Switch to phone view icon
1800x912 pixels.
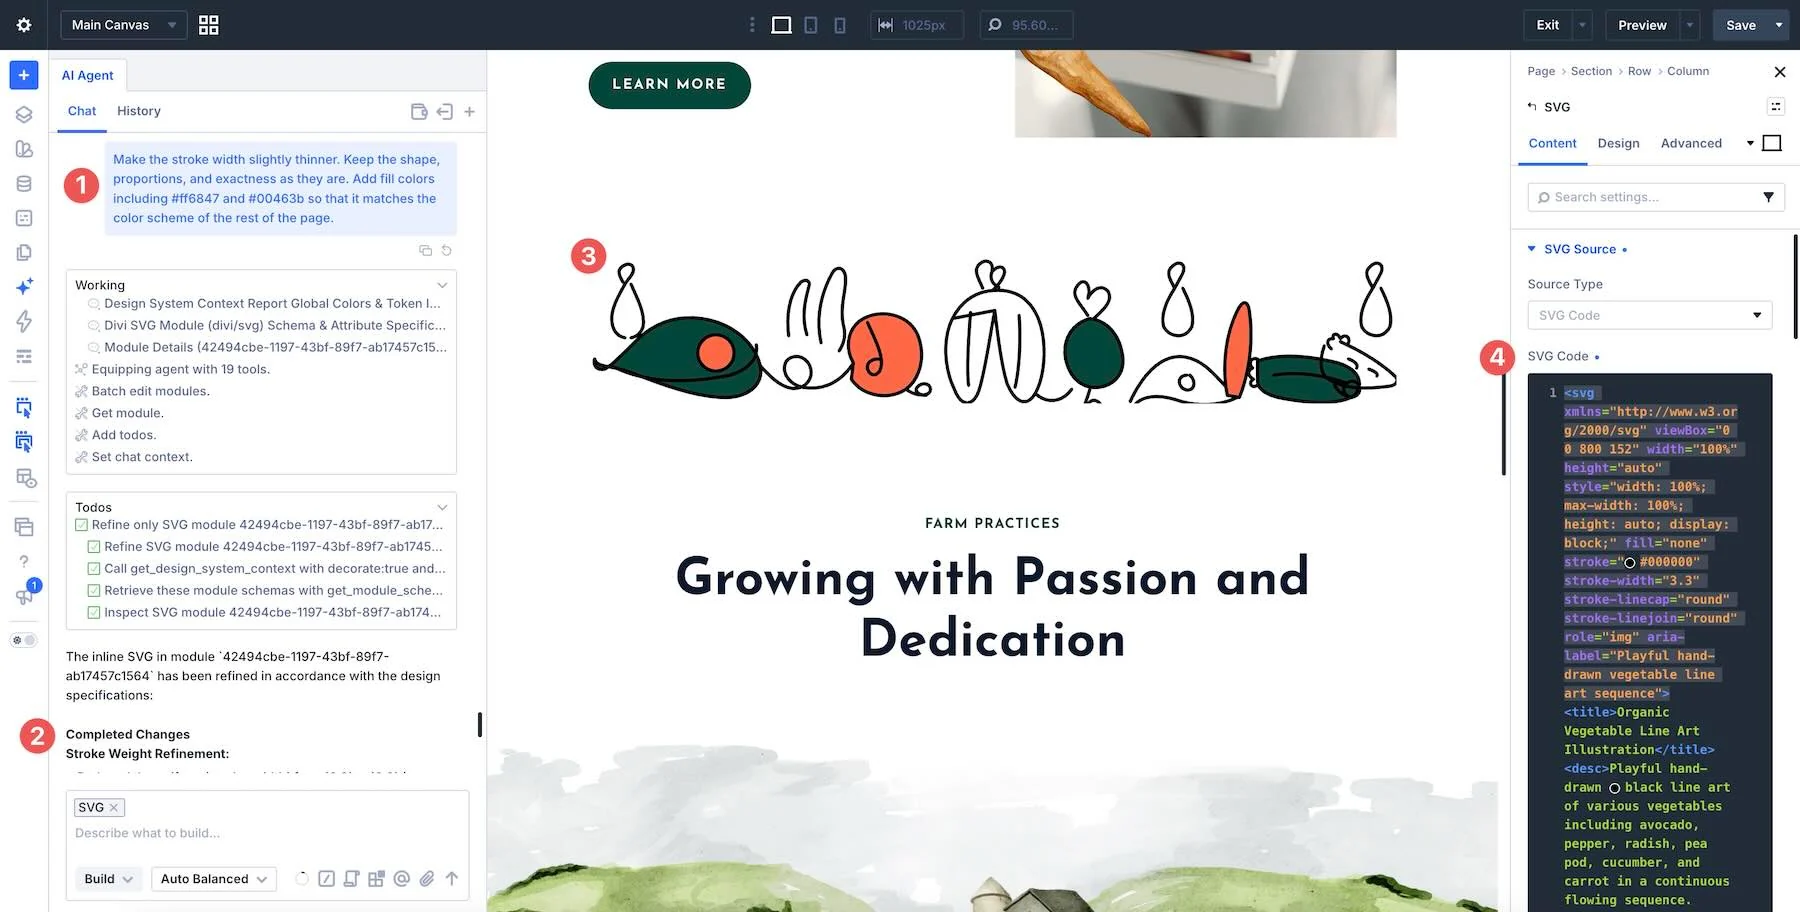(840, 25)
